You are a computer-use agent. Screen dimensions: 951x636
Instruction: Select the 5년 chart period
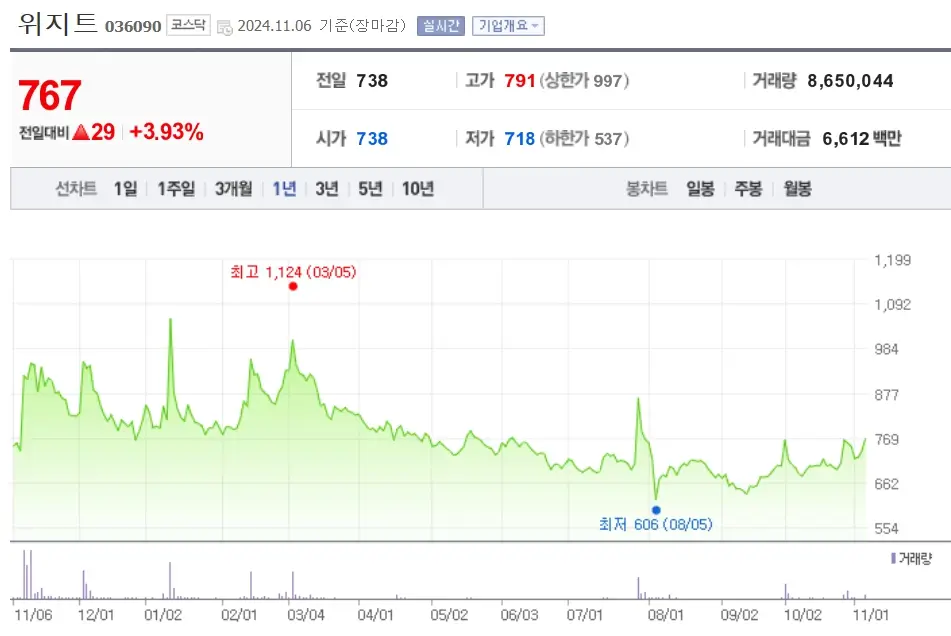(x=371, y=187)
